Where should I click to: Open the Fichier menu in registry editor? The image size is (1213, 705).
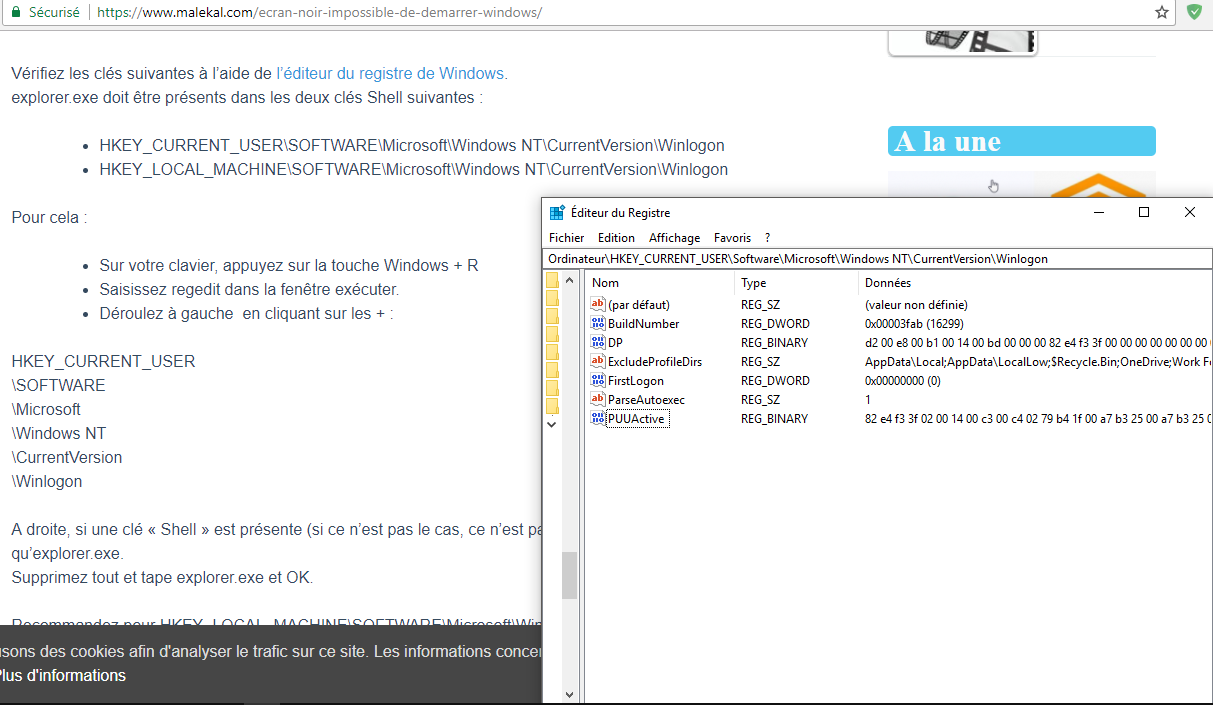[x=566, y=238]
